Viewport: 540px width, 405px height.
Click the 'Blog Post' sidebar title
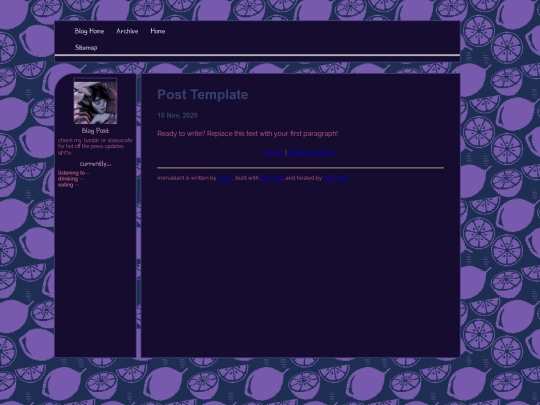pyautogui.click(x=95, y=131)
